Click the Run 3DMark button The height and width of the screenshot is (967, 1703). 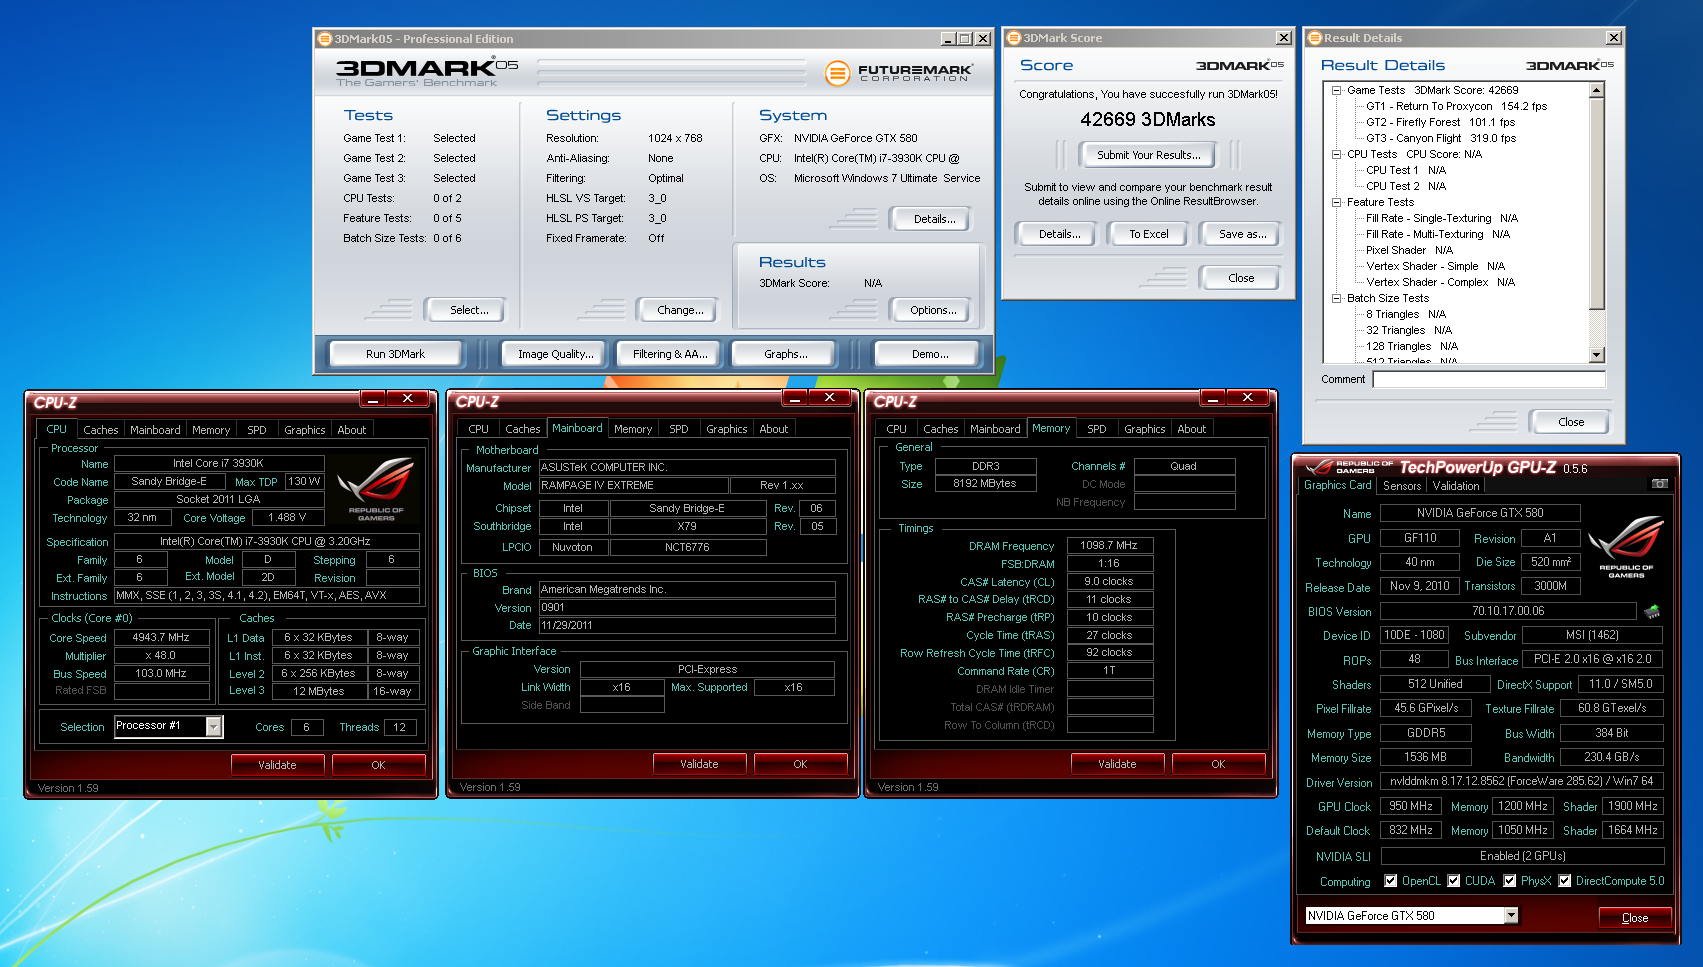click(x=395, y=354)
